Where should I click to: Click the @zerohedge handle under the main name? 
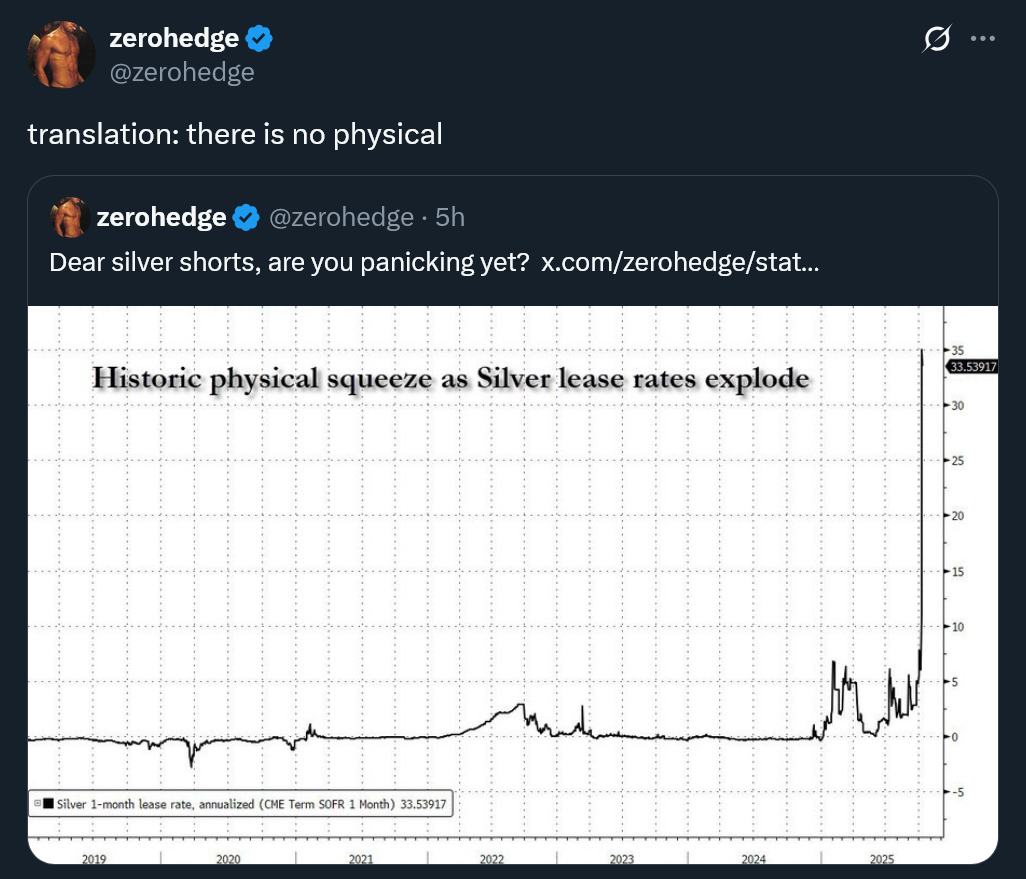182,72
